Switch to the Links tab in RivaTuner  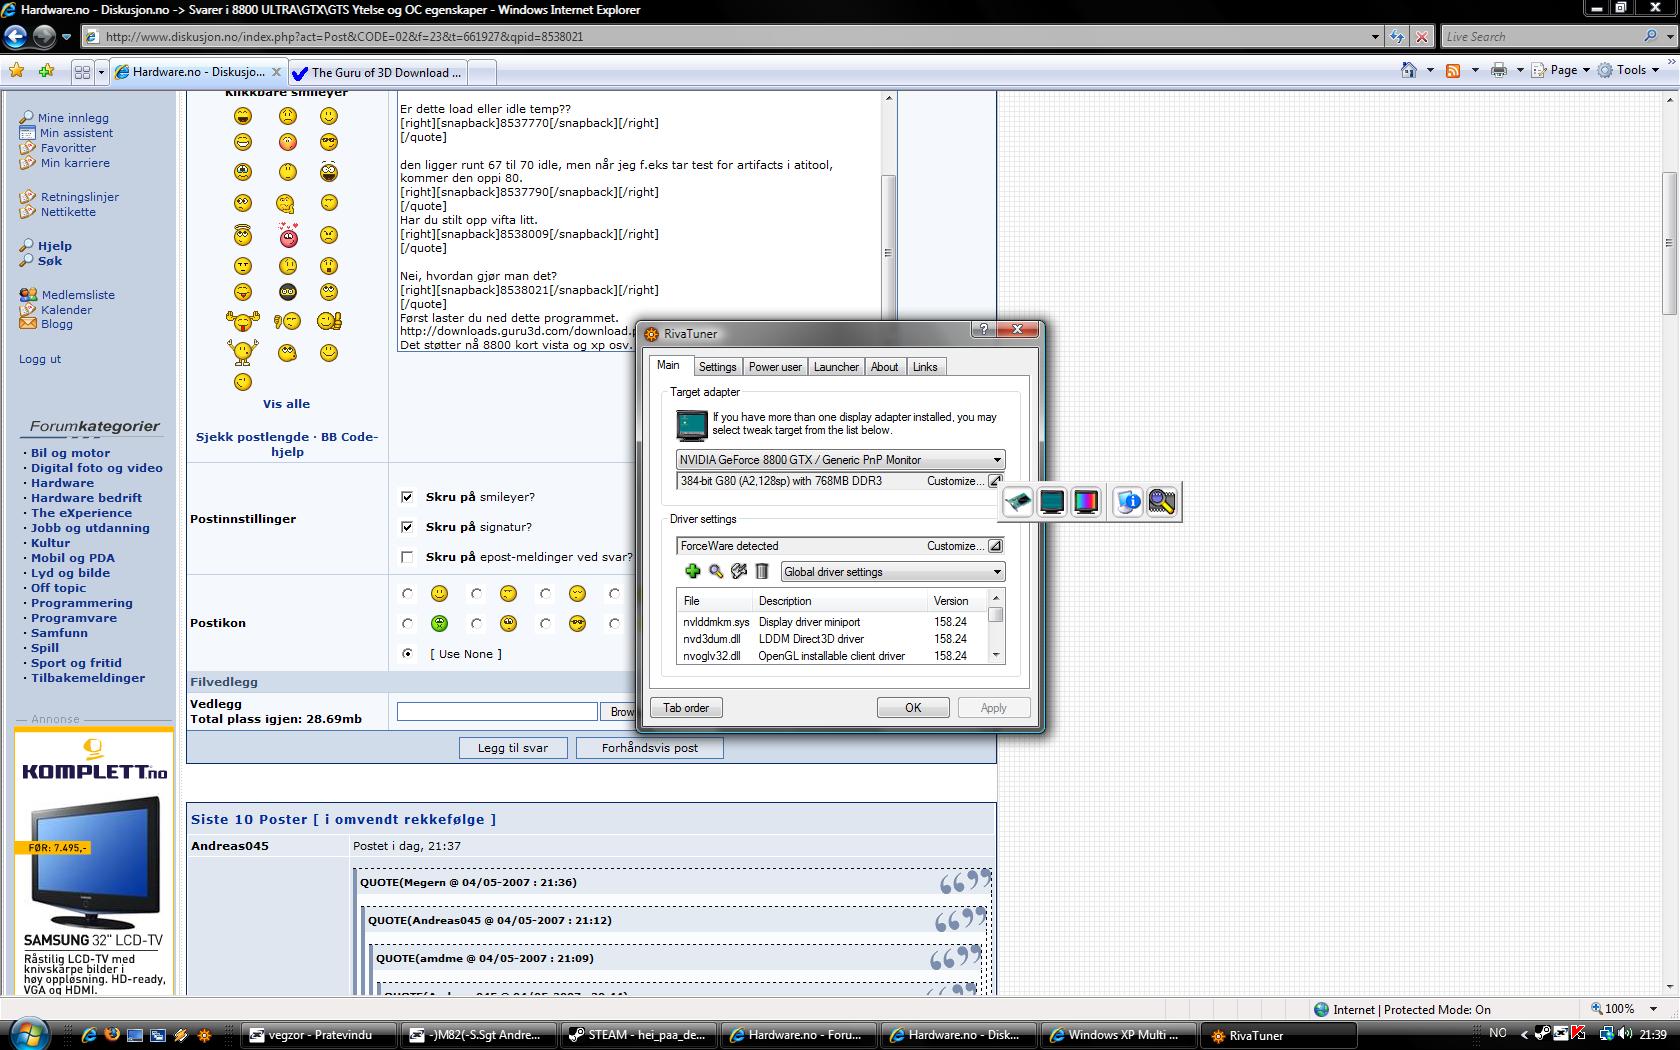click(x=925, y=367)
